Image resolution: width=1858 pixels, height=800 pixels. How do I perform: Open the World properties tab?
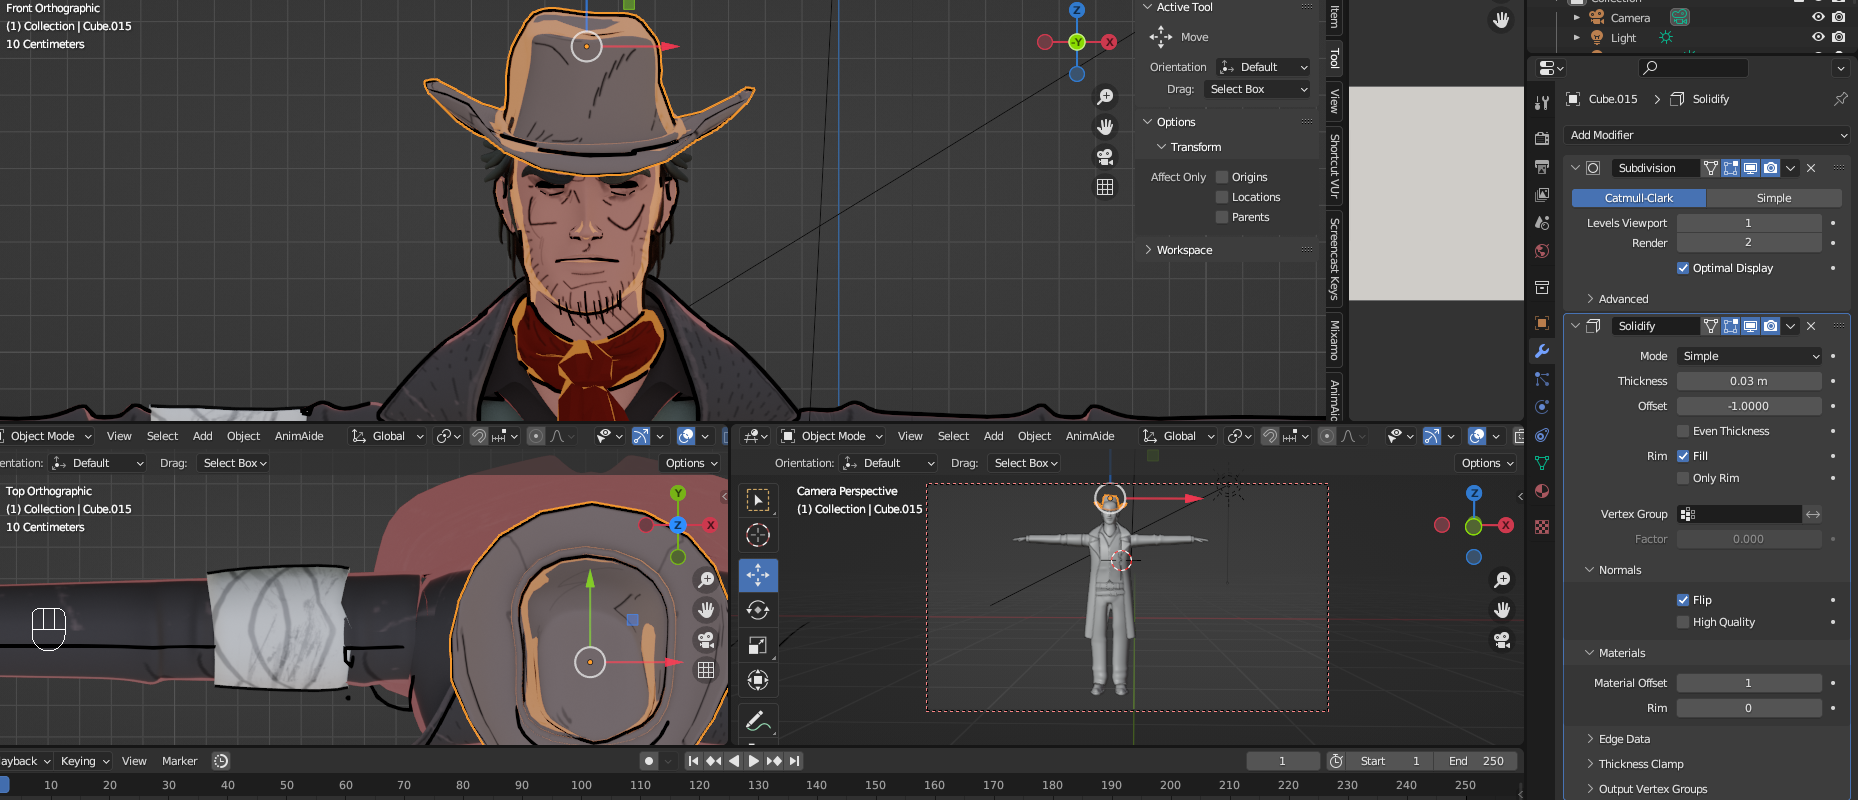(1542, 251)
